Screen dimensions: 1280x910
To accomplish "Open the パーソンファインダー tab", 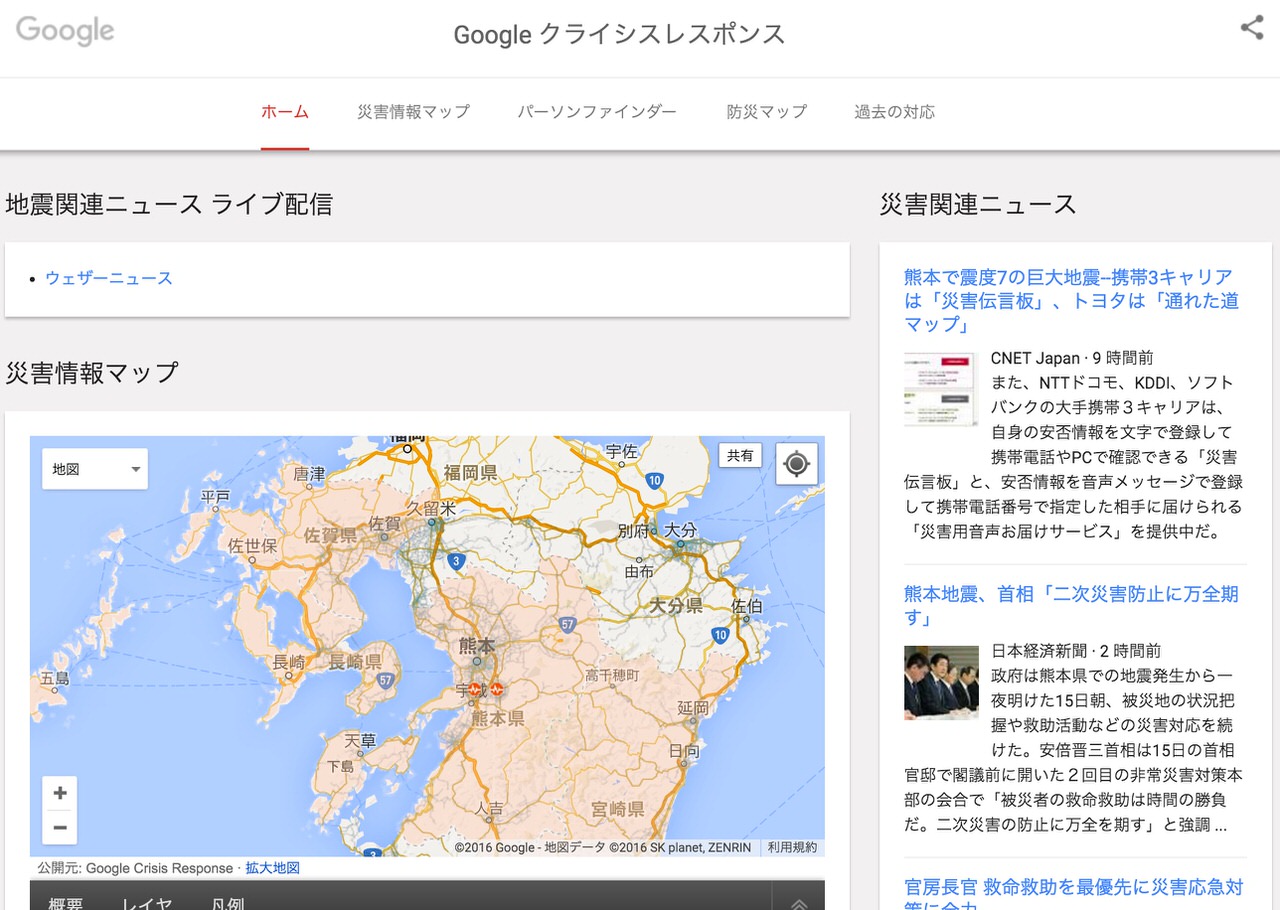I will (597, 112).
